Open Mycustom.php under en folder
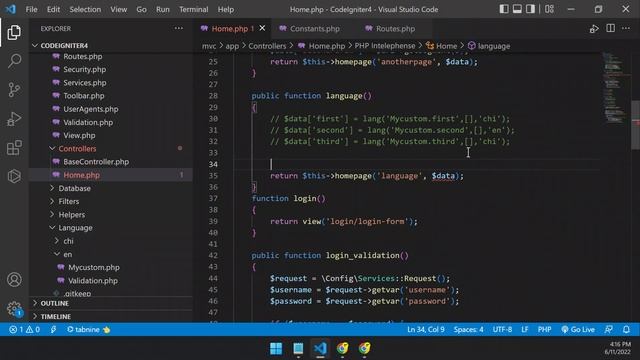This screenshot has height=360, width=640. pos(94,267)
